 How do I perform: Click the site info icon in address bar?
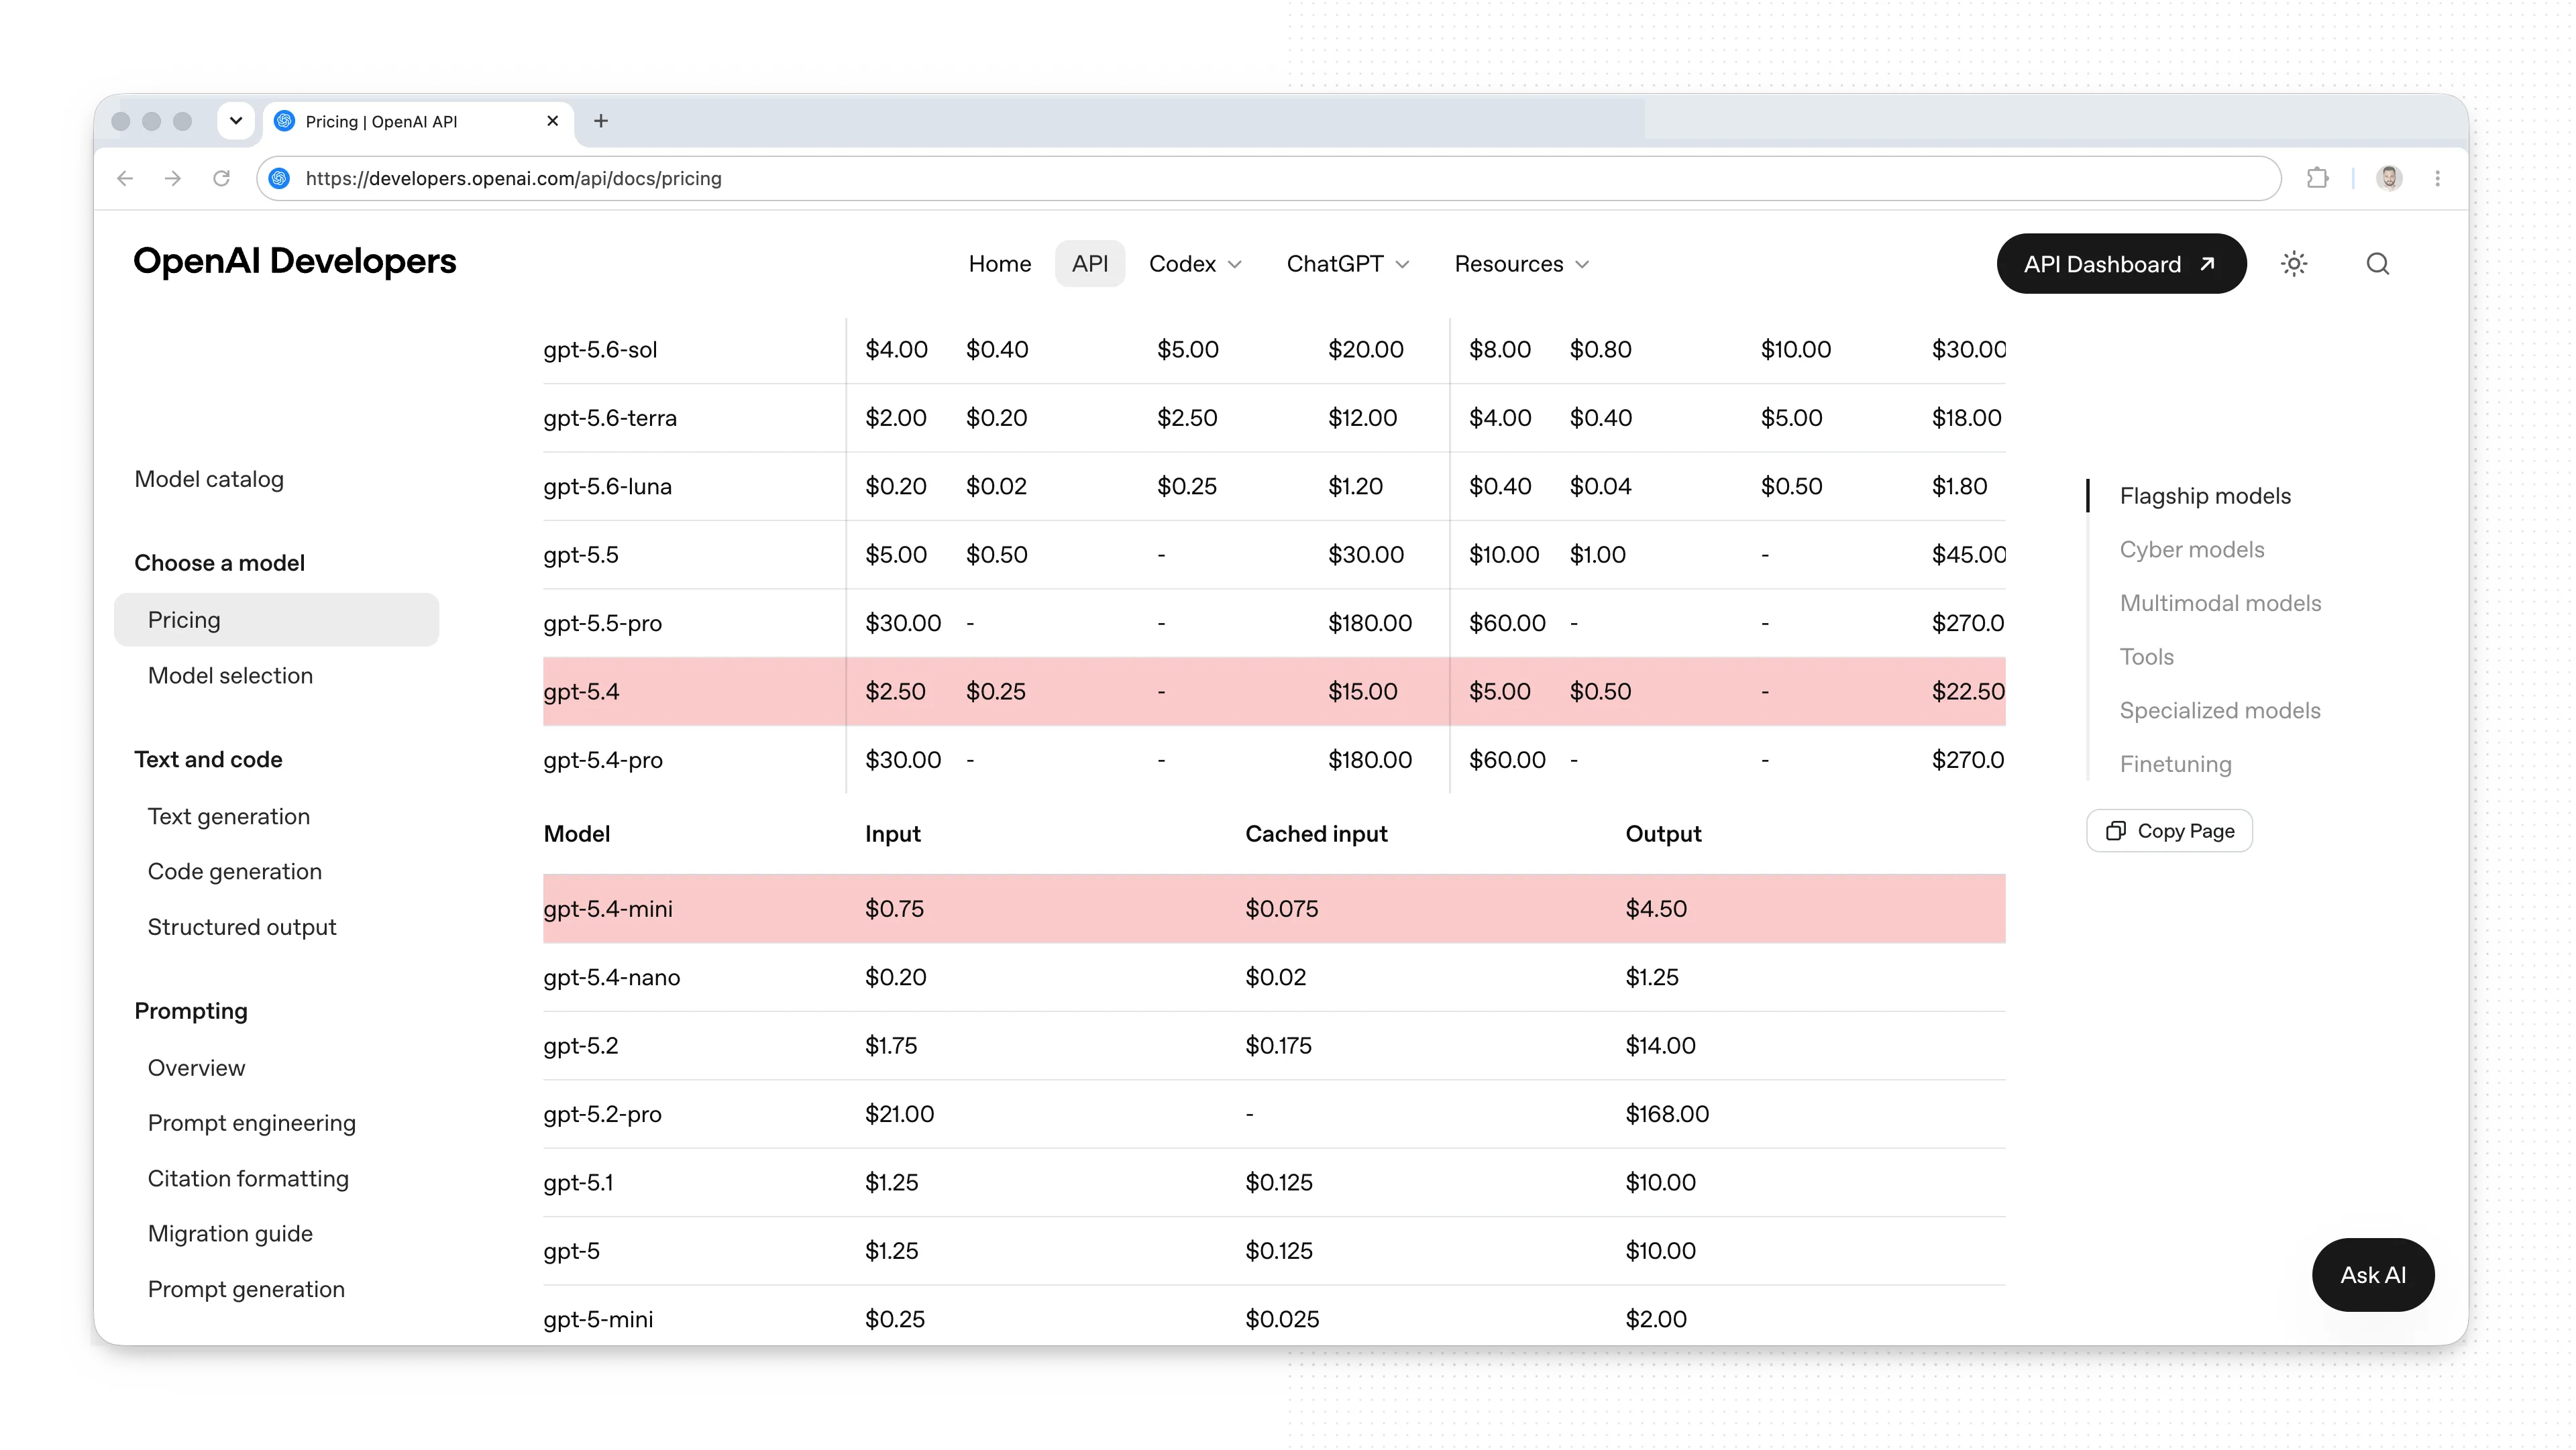(280, 178)
